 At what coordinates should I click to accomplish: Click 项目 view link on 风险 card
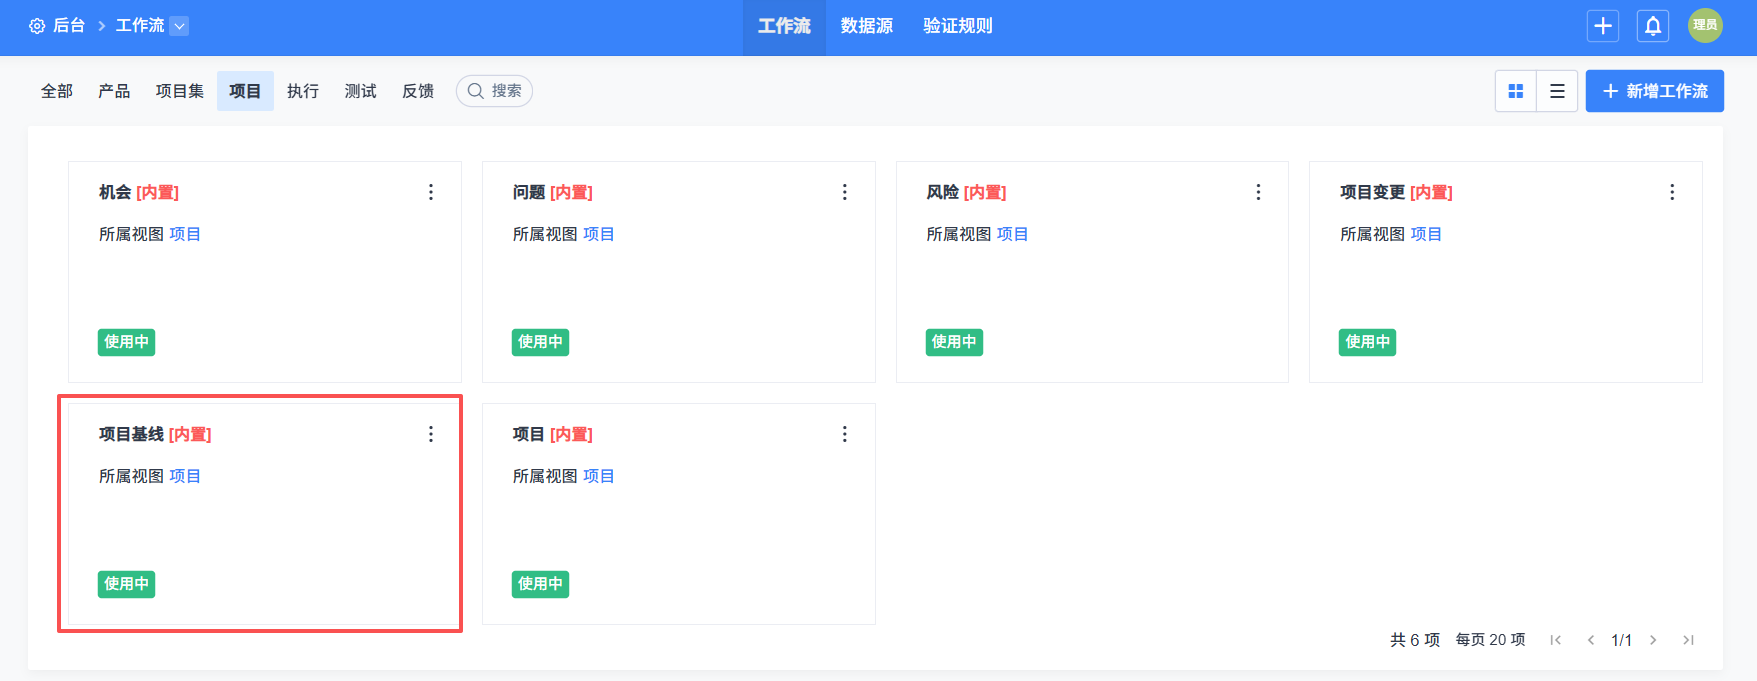(1012, 234)
